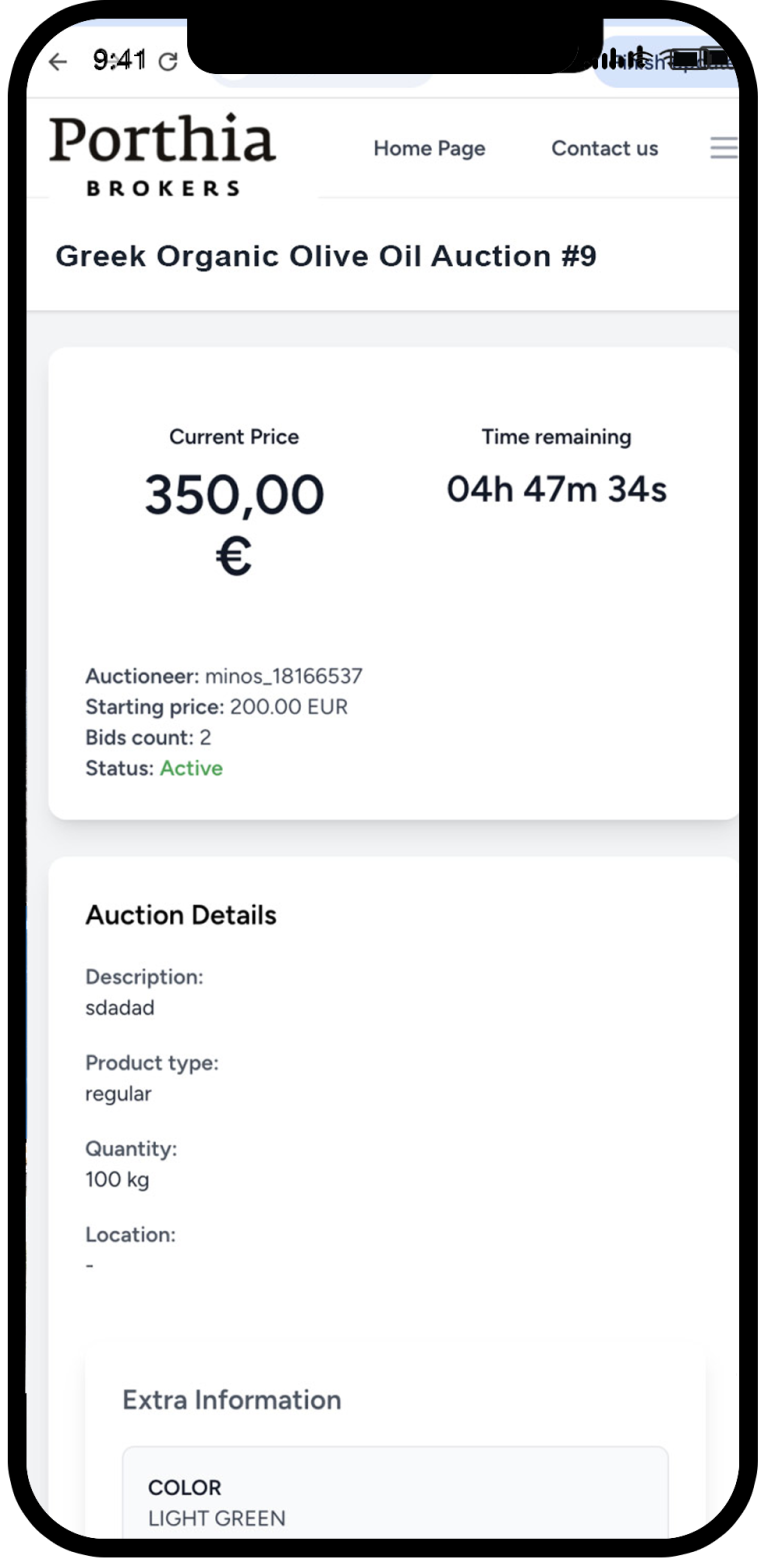Open the Contact us nav item
Image resolution: width=768 pixels, height=1559 pixels.
click(604, 148)
